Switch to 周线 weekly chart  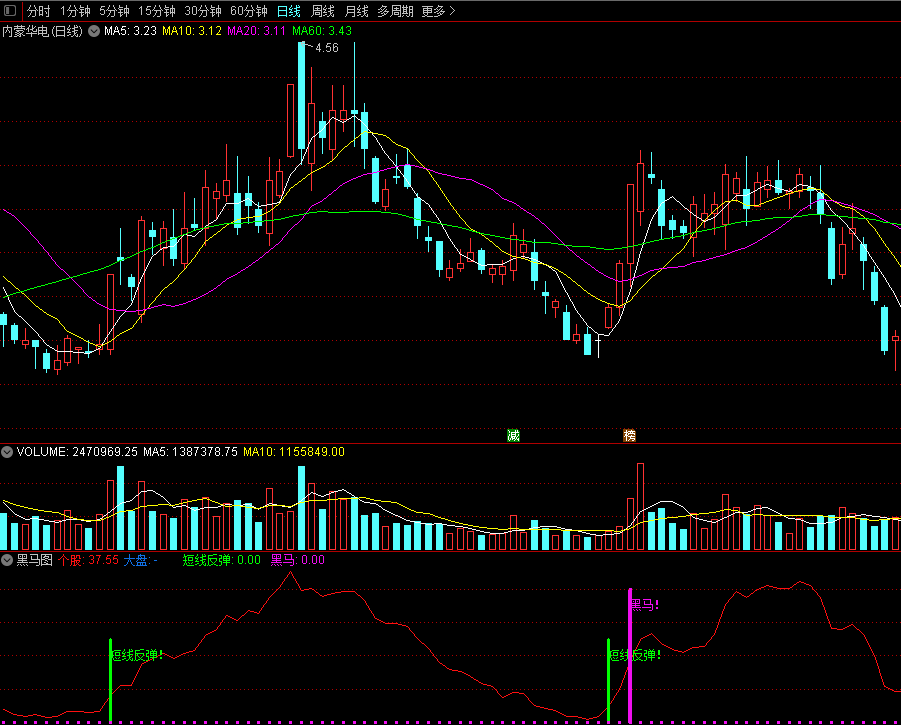[x=322, y=11]
